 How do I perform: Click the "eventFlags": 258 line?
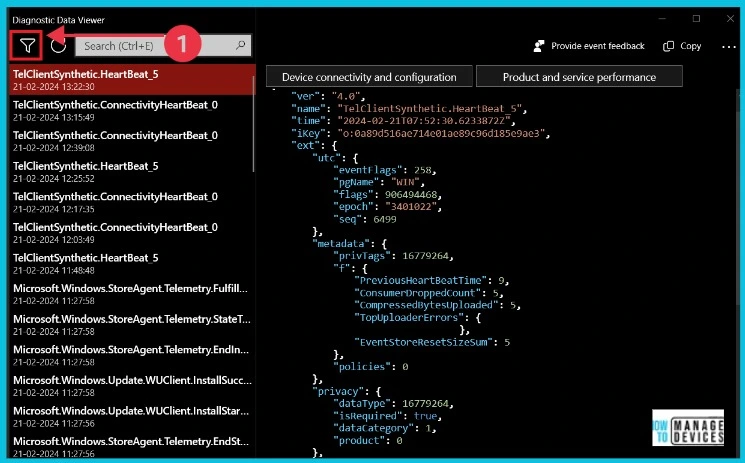(x=384, y=170)
